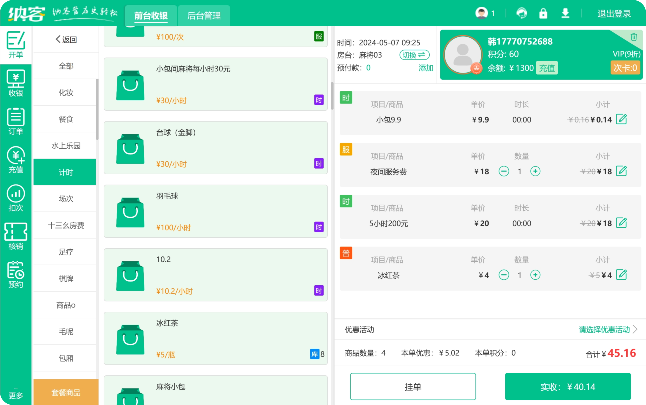Click the 实收 ¥40.14 payment button
Screen dimensions: 646x405
[x=567, y=386]
